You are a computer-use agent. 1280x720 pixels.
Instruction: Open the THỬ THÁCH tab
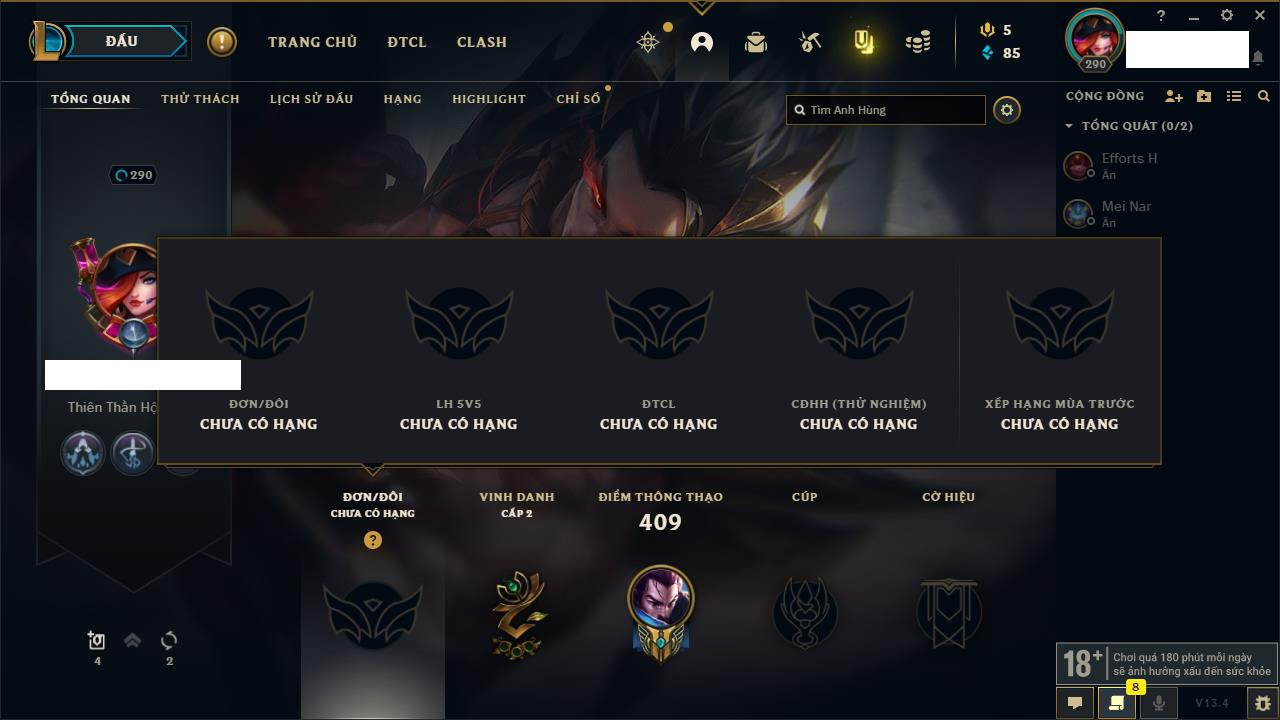[x=200, y=99]
